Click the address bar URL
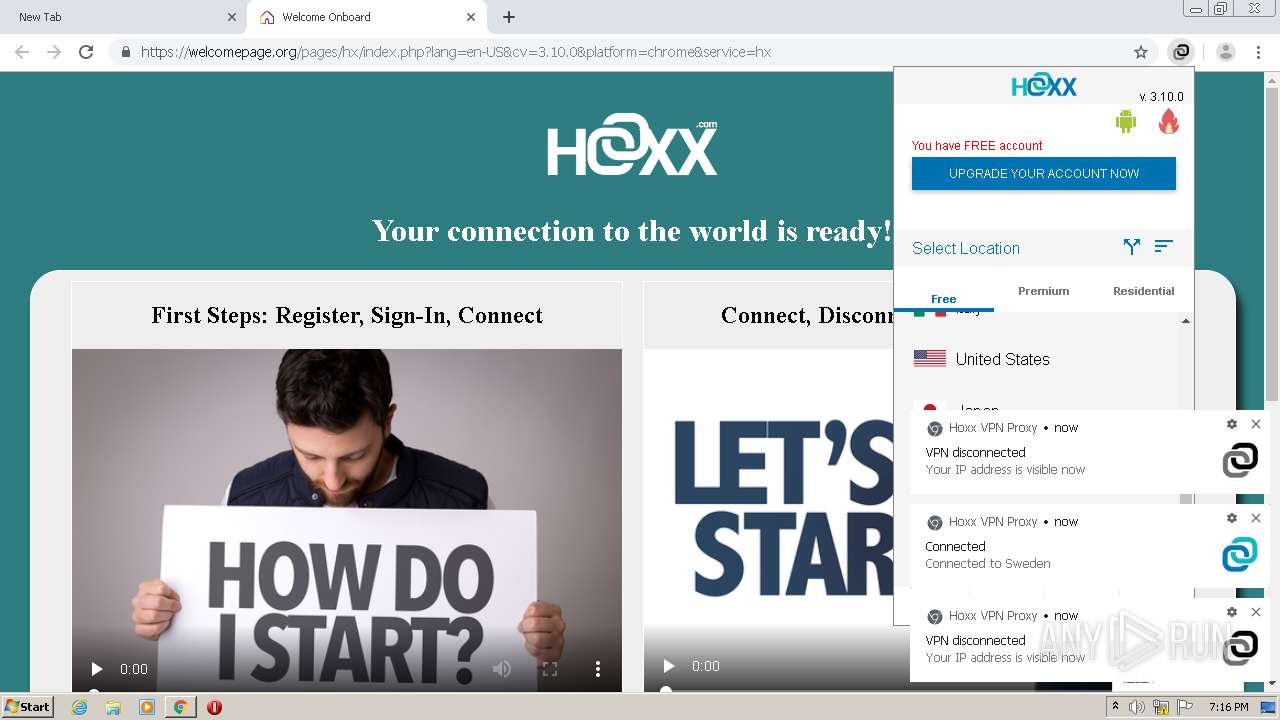The width and height of the screenshot is (1280, 720). pyautogui.click(x=456, y=52)
